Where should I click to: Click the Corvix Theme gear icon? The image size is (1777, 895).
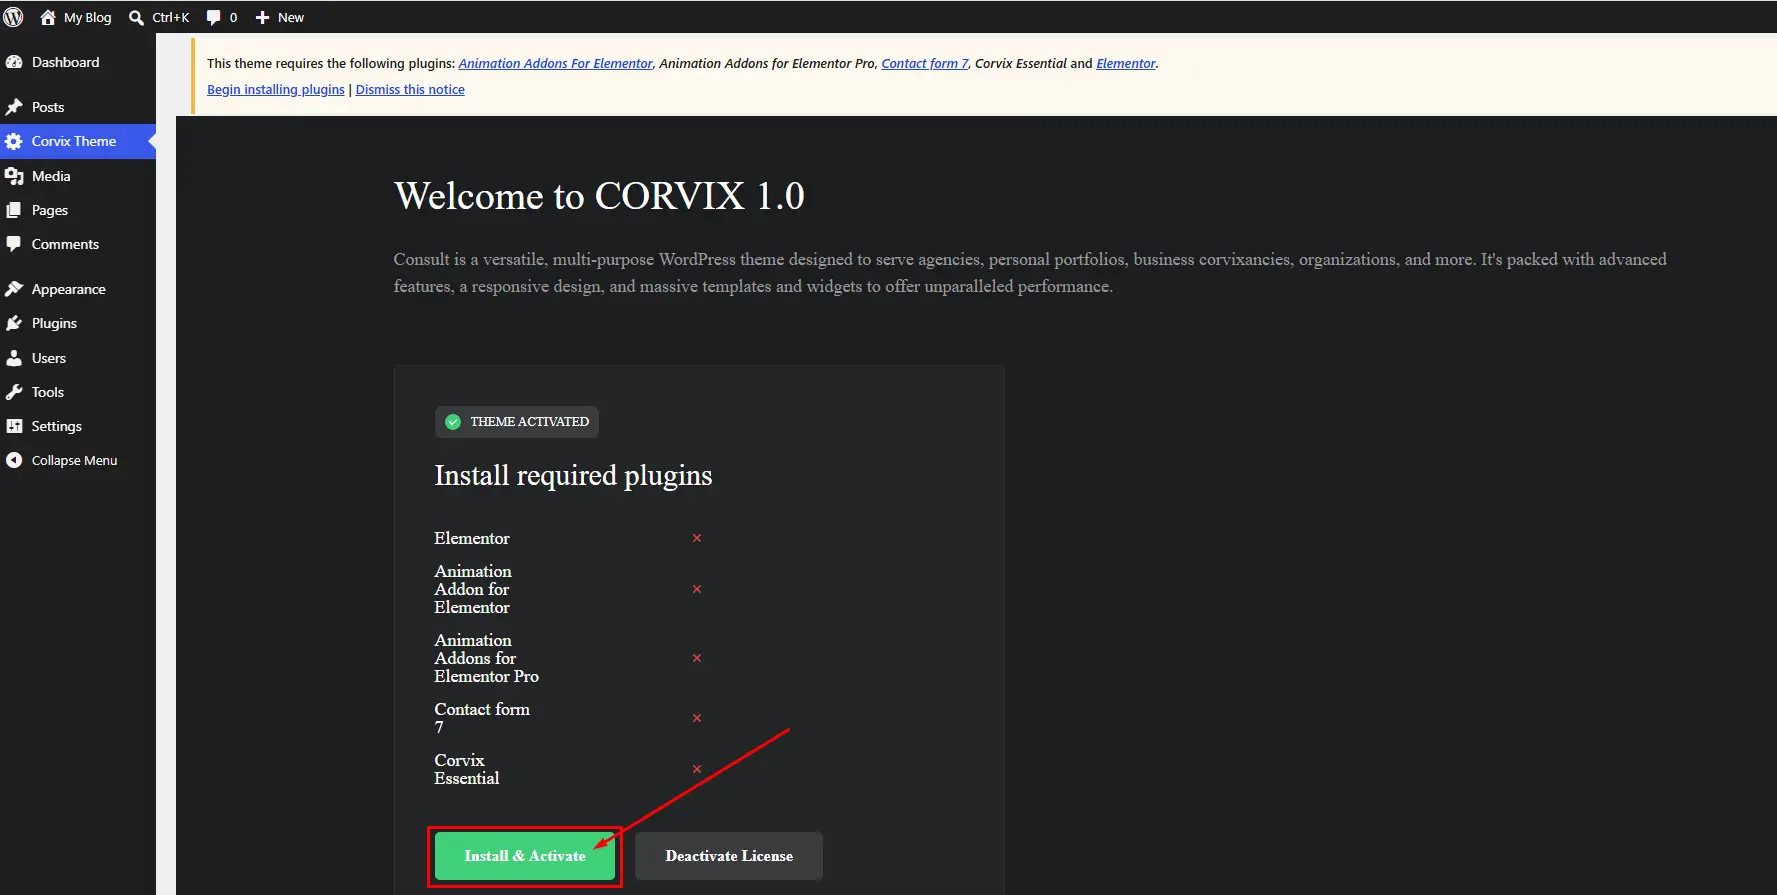tap(14, 141)
